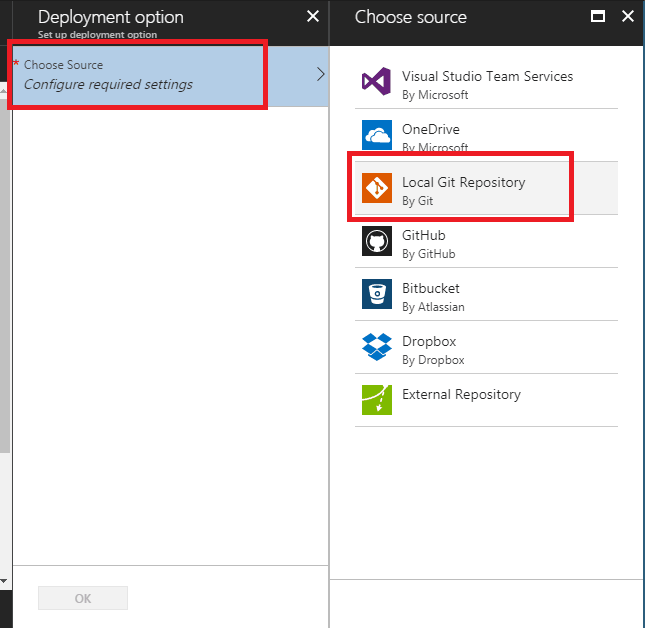Click the OneDrive cloud icon

click(x=377, y=136)
